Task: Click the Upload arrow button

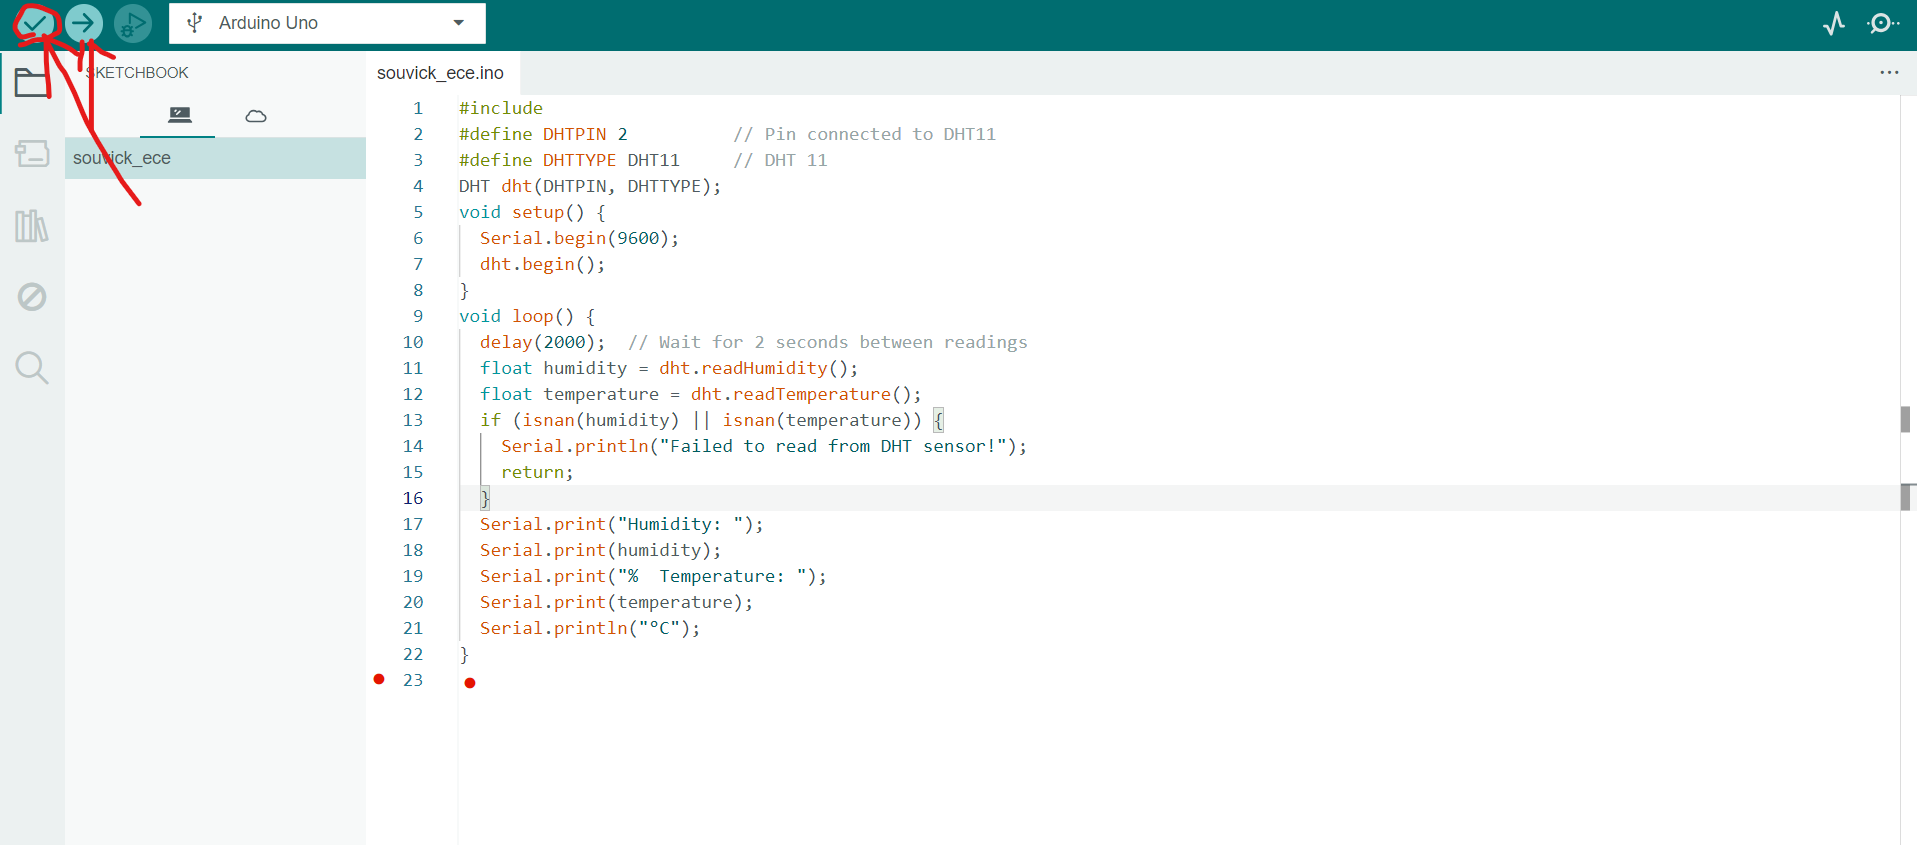Action: point(84,23)
